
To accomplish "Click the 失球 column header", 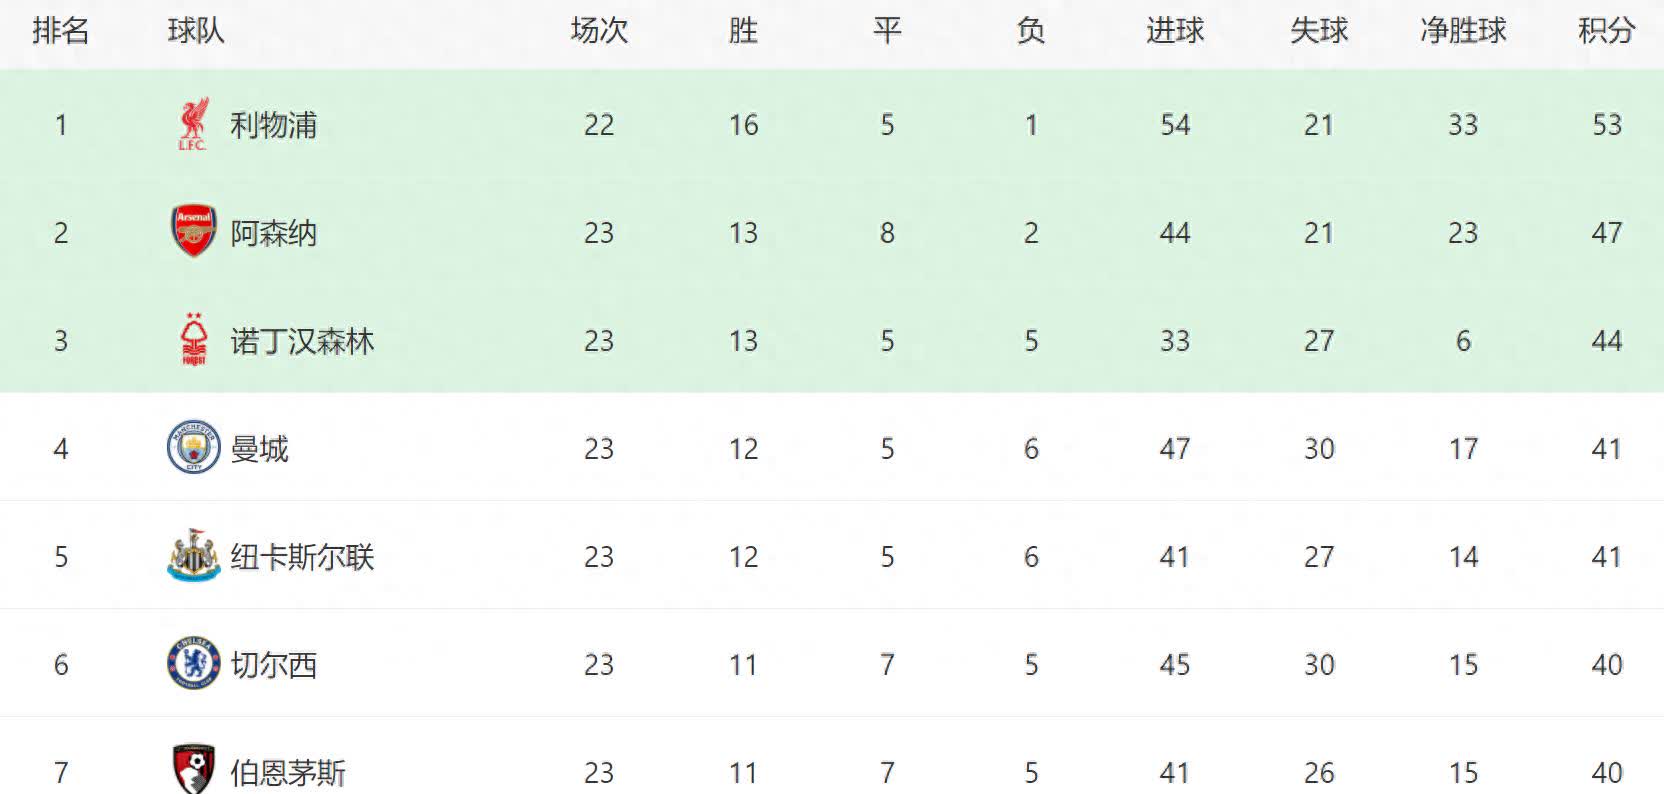I will (x=1319, y=31).
